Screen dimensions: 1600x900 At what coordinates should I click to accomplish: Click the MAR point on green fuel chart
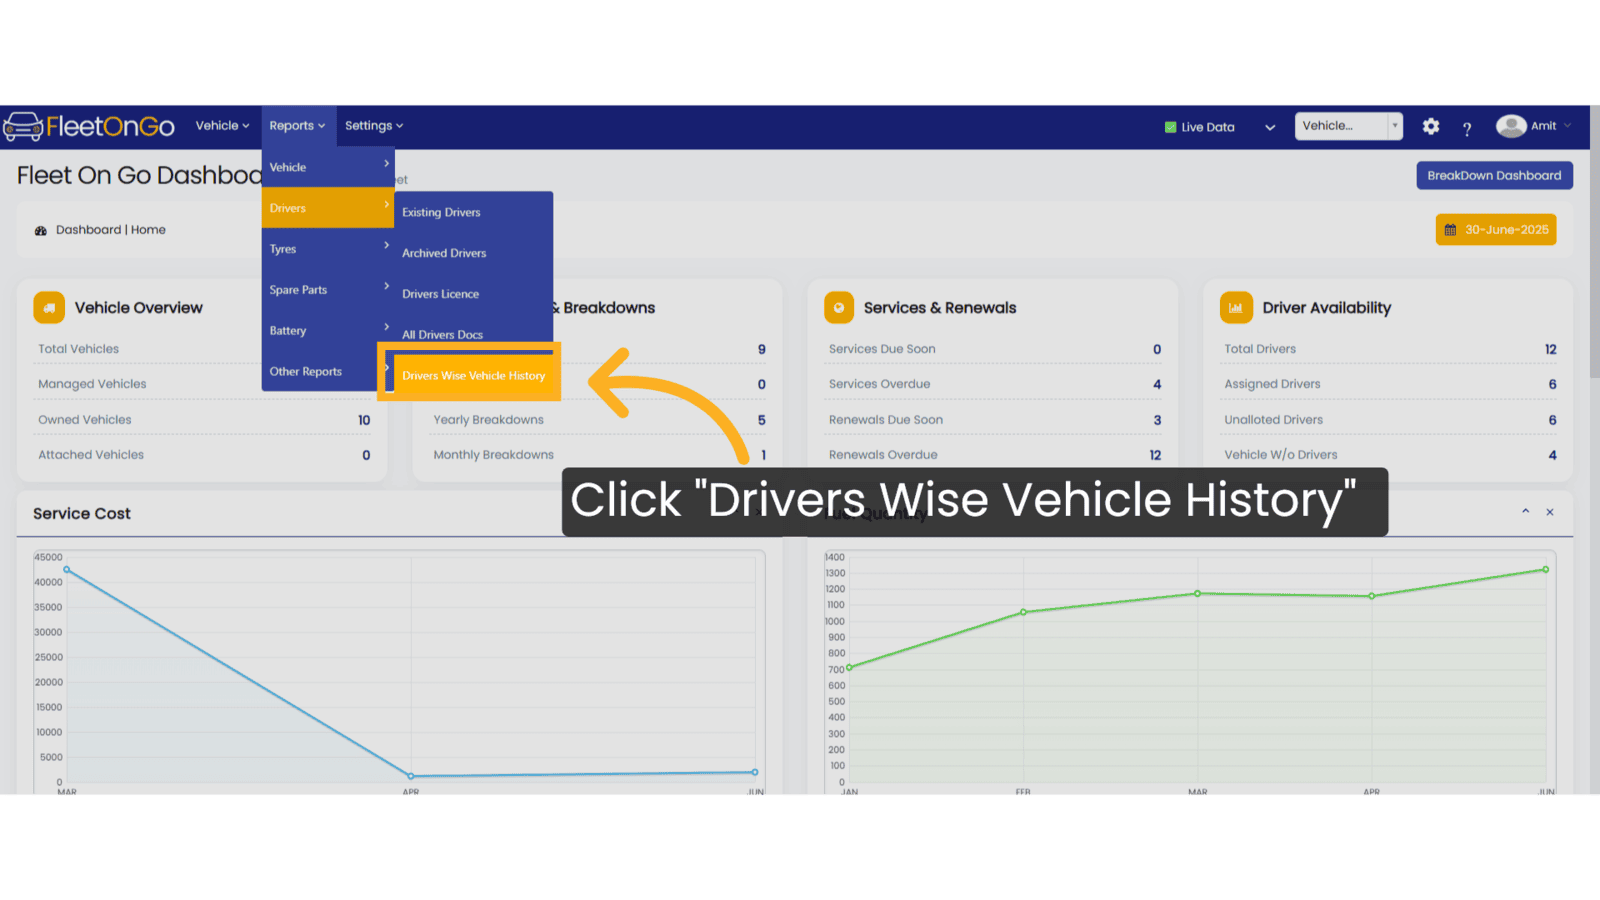click(x=1198, y=594)
